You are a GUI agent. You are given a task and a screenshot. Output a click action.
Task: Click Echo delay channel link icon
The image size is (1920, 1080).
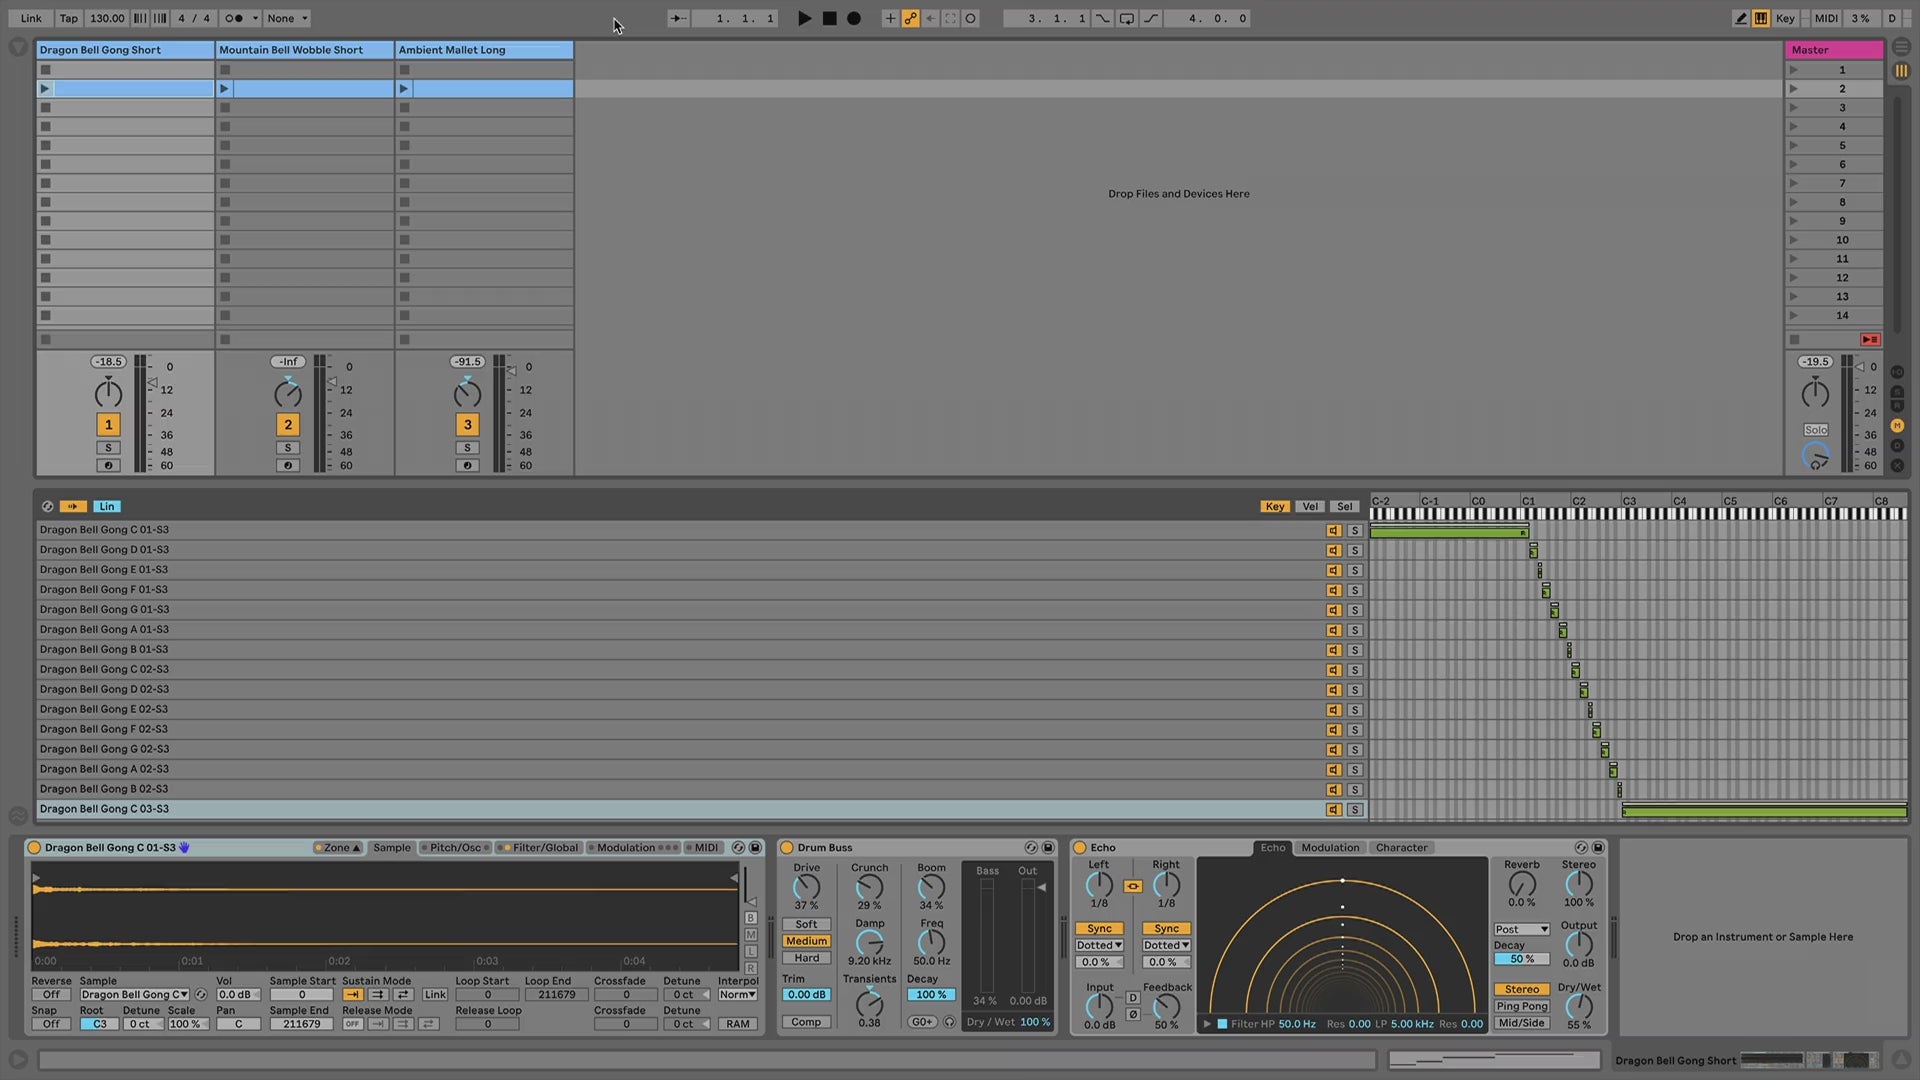coord(1132,886)
